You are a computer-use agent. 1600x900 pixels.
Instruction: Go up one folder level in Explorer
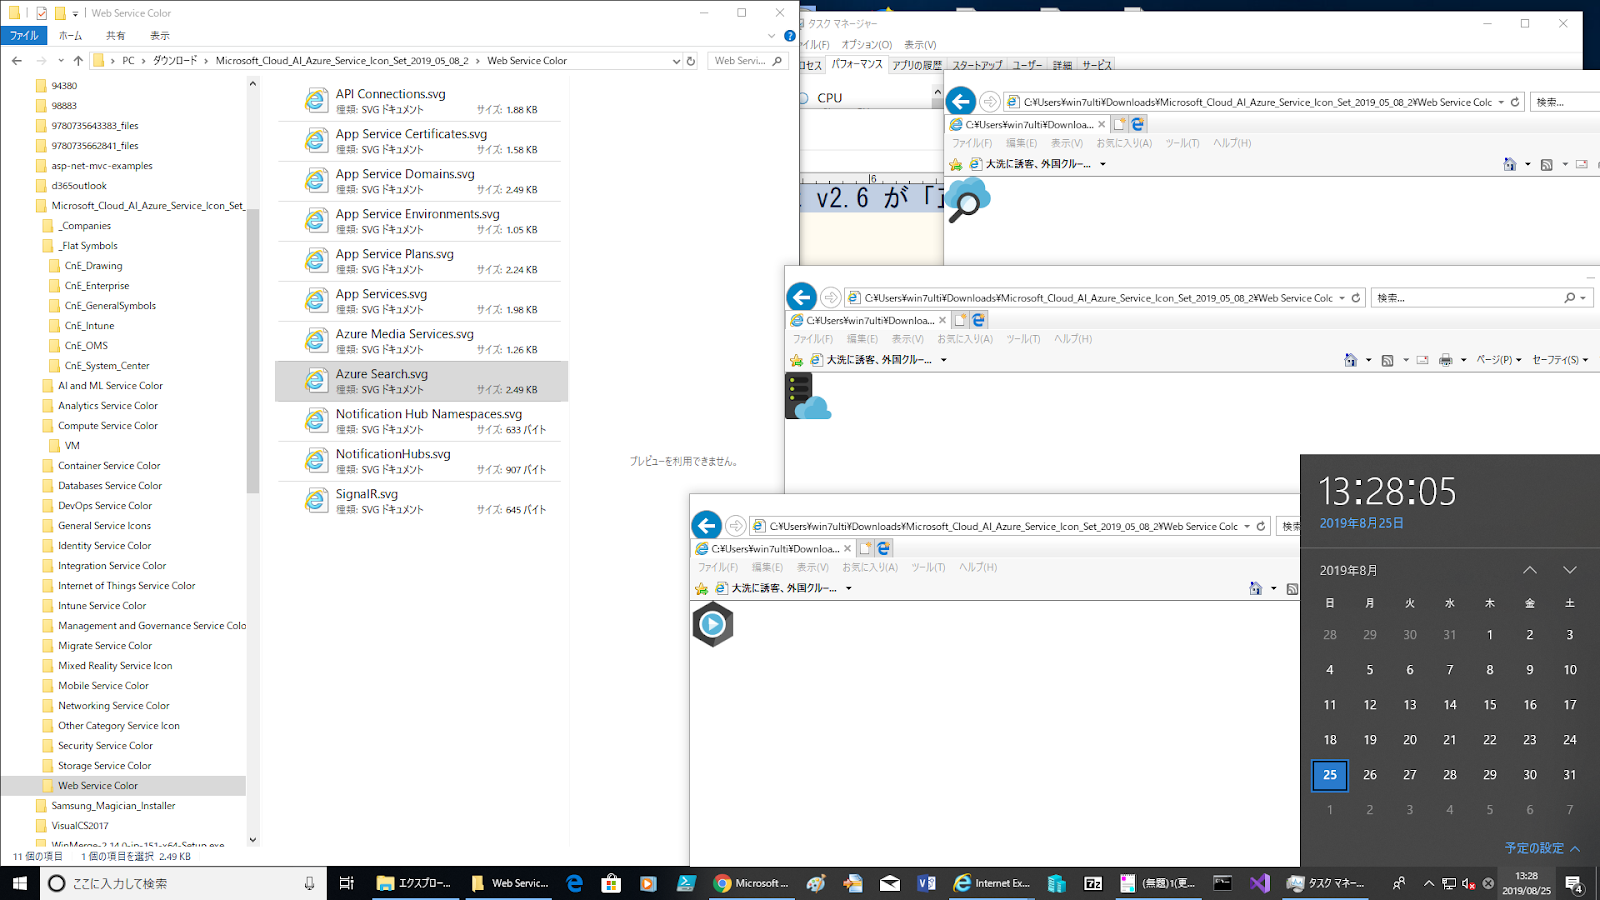pyautogui.click(x=78, y=61)
